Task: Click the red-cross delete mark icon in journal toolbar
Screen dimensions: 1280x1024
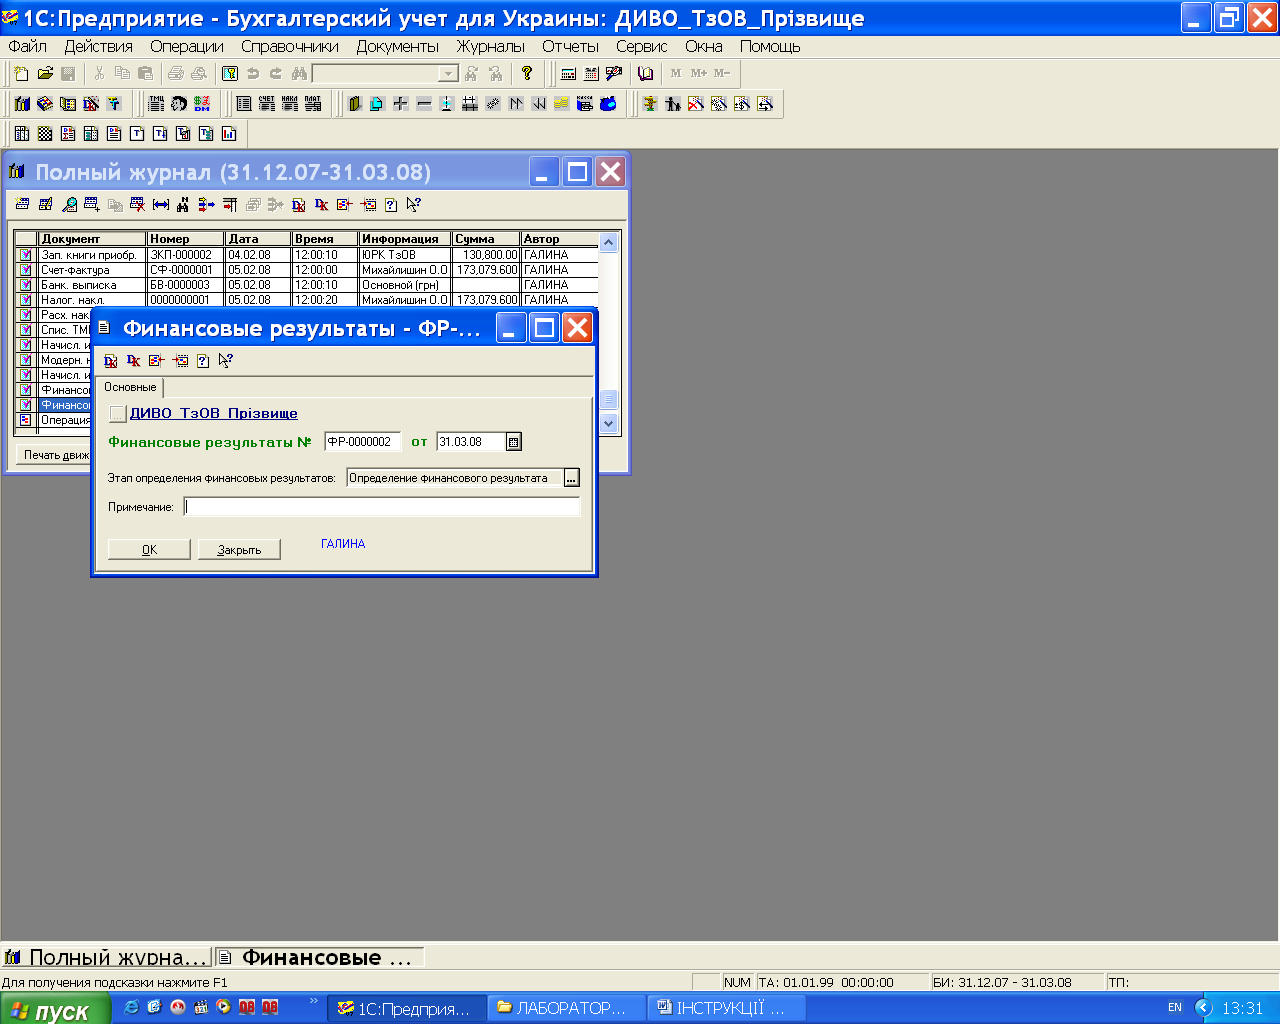Action: 137,205
